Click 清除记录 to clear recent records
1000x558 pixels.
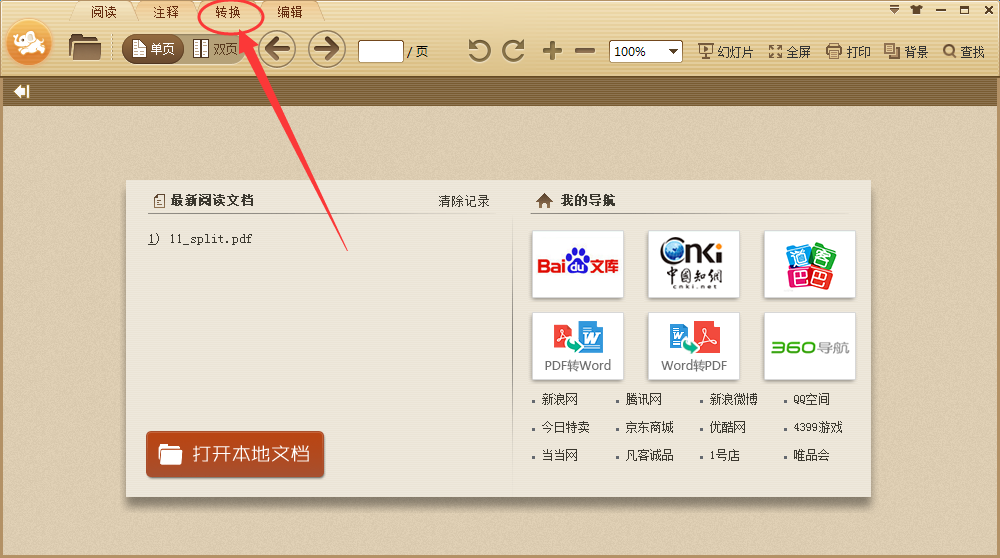(464, 201)
